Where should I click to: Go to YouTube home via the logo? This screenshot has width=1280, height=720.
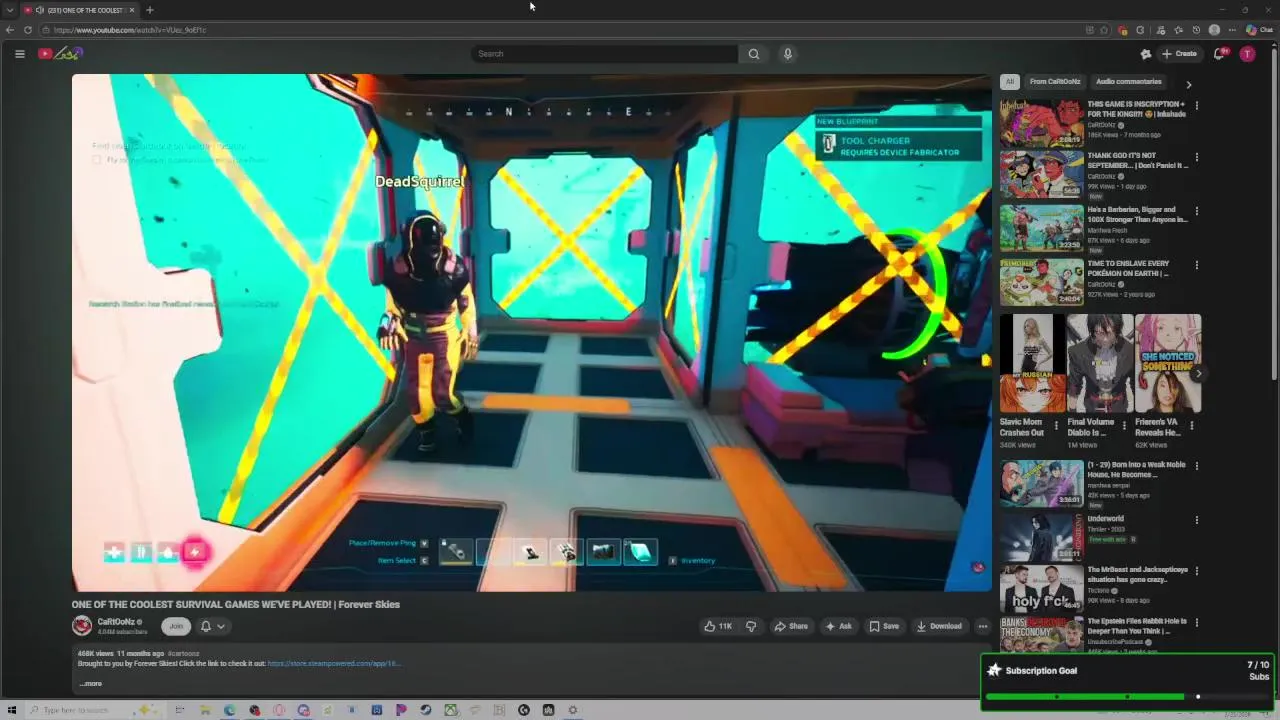coord(60,54)
